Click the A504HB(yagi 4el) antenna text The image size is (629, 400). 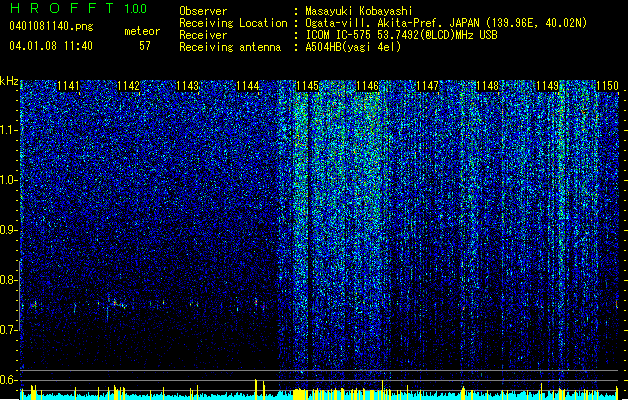[353, 47]
